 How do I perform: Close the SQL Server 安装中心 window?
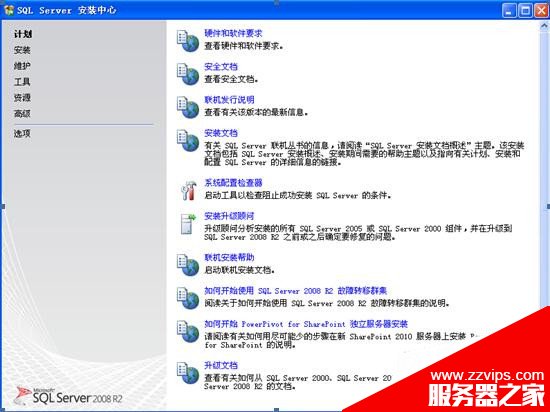tap(541, 10)
